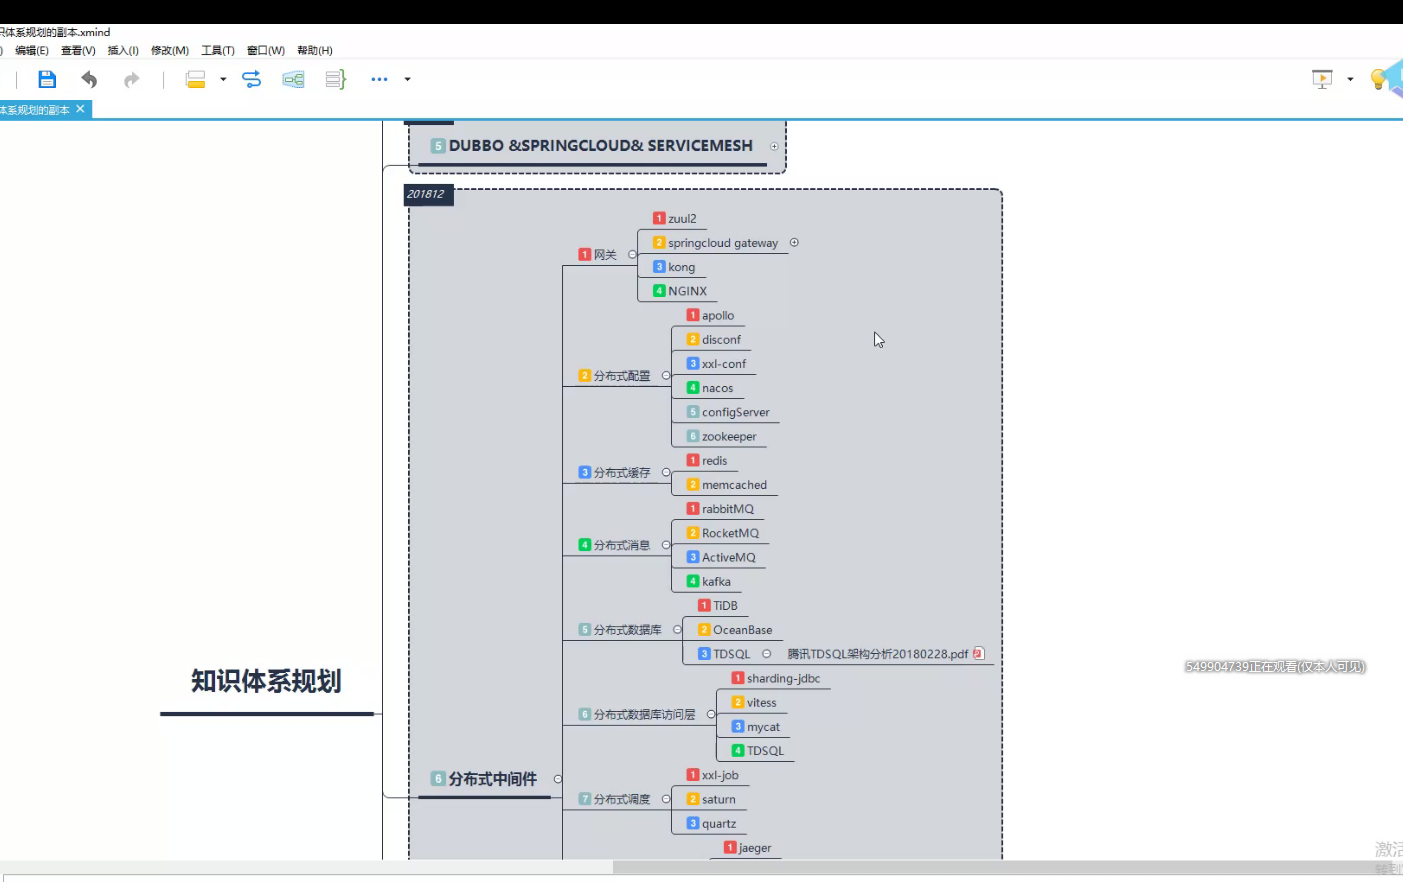Open the 工具(T) menu
Viewport: 1403px width, 882px height.
[x=217, y=51]
